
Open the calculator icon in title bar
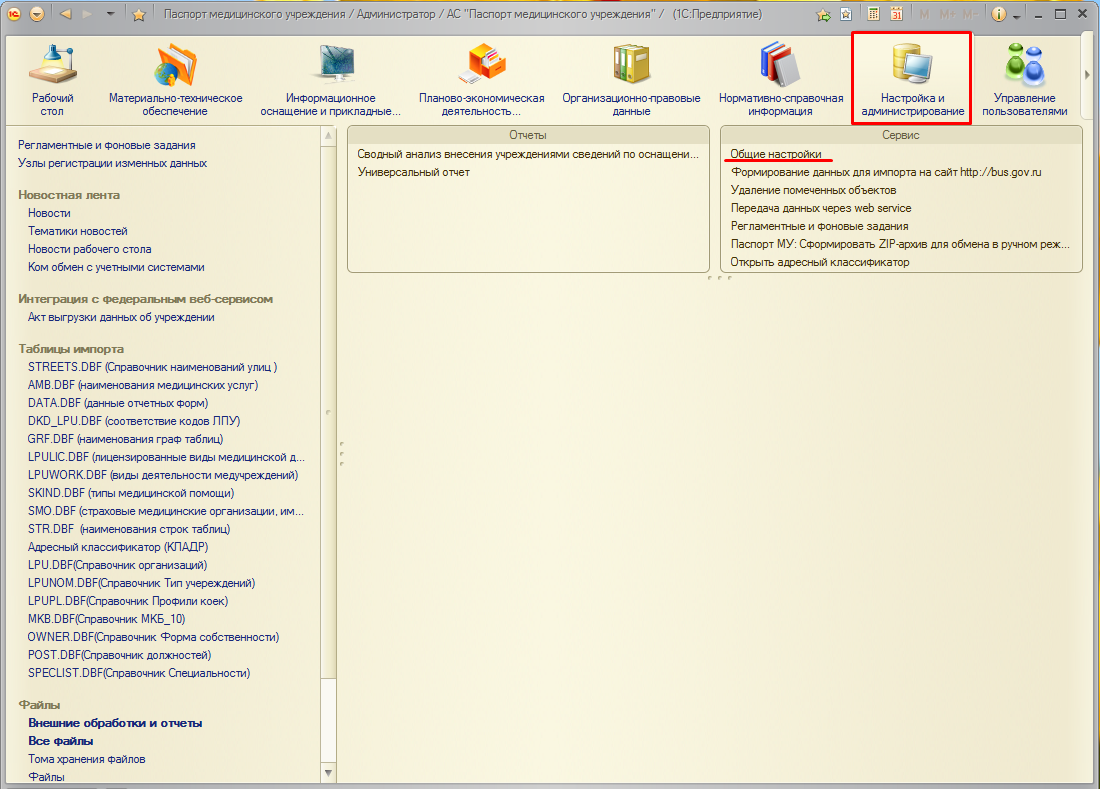pos(873,14)
